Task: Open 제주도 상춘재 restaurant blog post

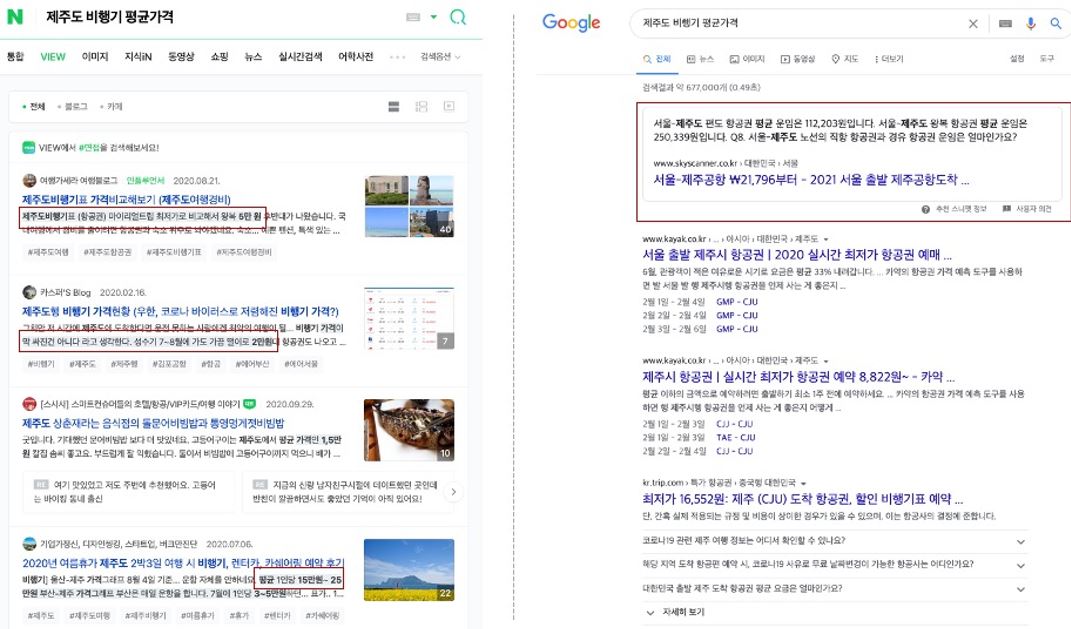Action: (153, 423)
